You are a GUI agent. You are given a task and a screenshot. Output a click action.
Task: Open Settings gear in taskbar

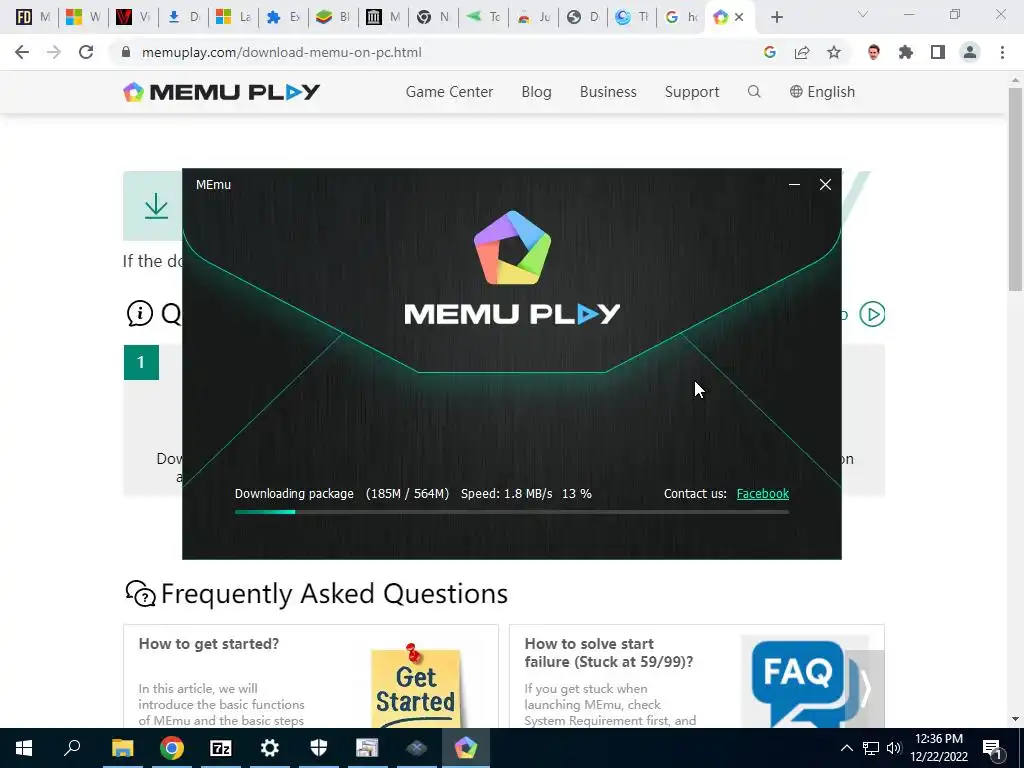270,748
